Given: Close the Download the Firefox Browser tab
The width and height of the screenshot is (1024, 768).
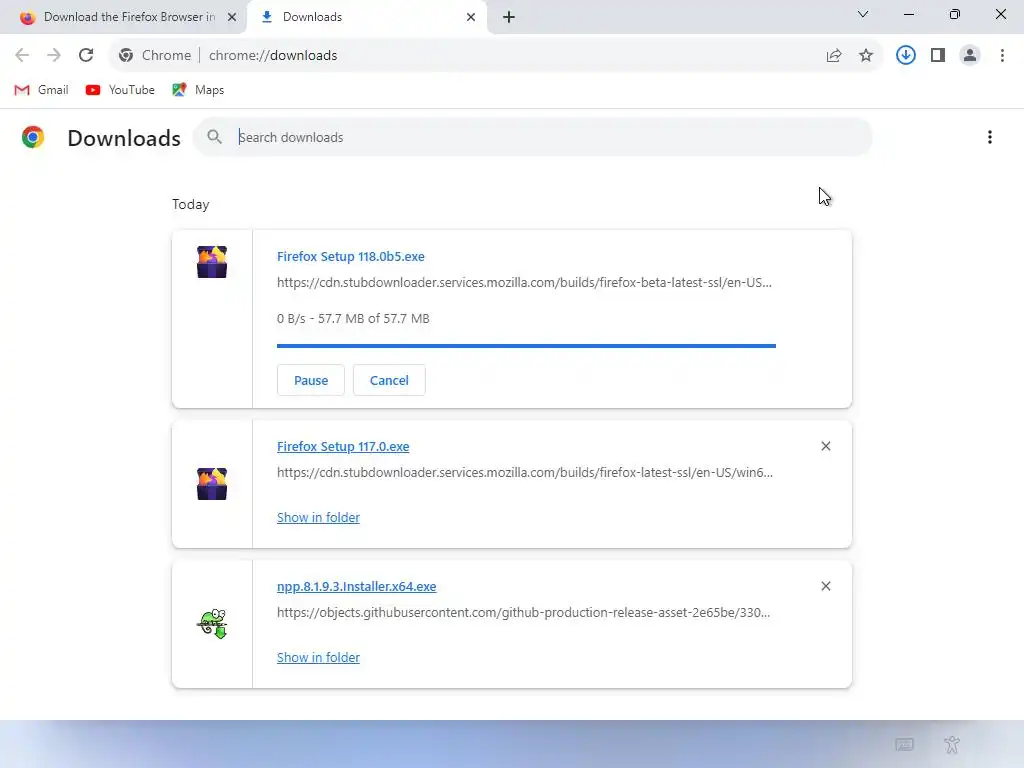Looking at the screenshot, I should 232,17.
